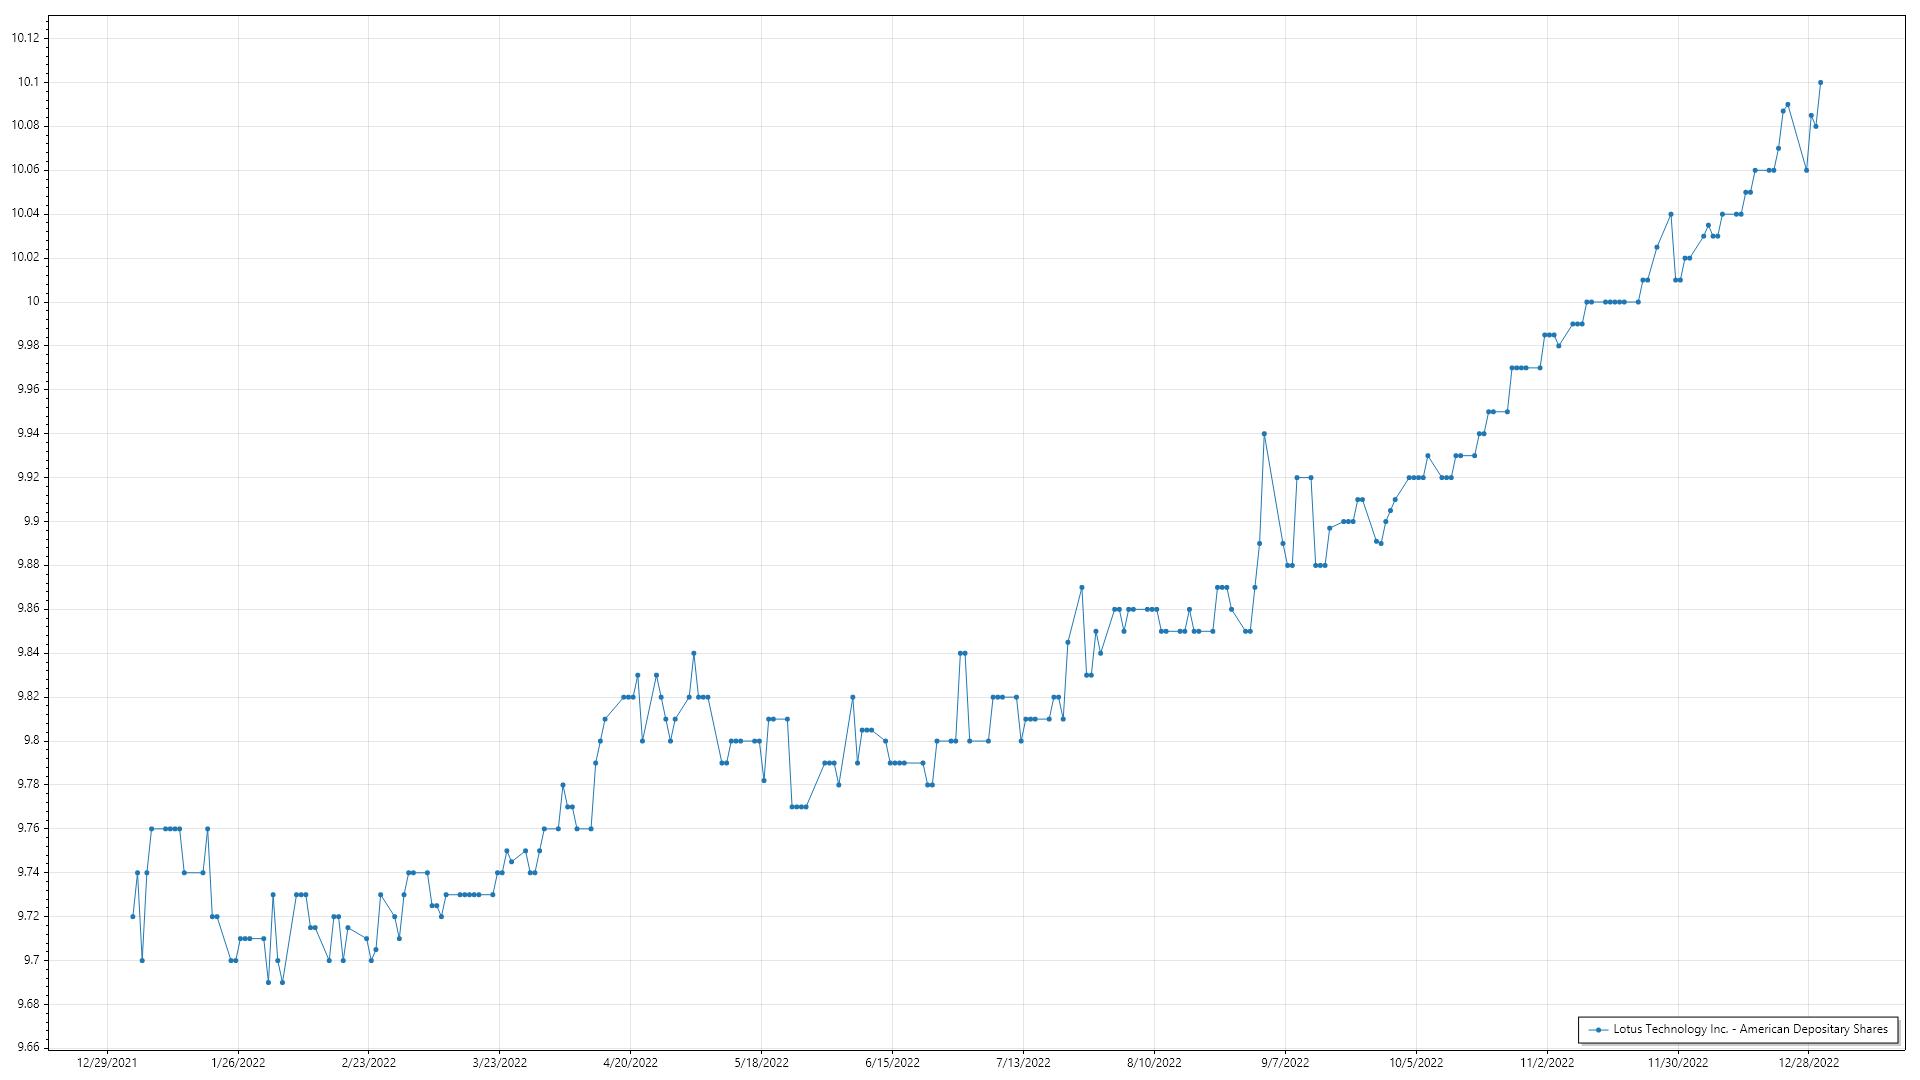The width and height of the screenshot is (1920, 1080).
Task: Select the 1/26/2022 x-axis date label
Action: point(238,1063)
